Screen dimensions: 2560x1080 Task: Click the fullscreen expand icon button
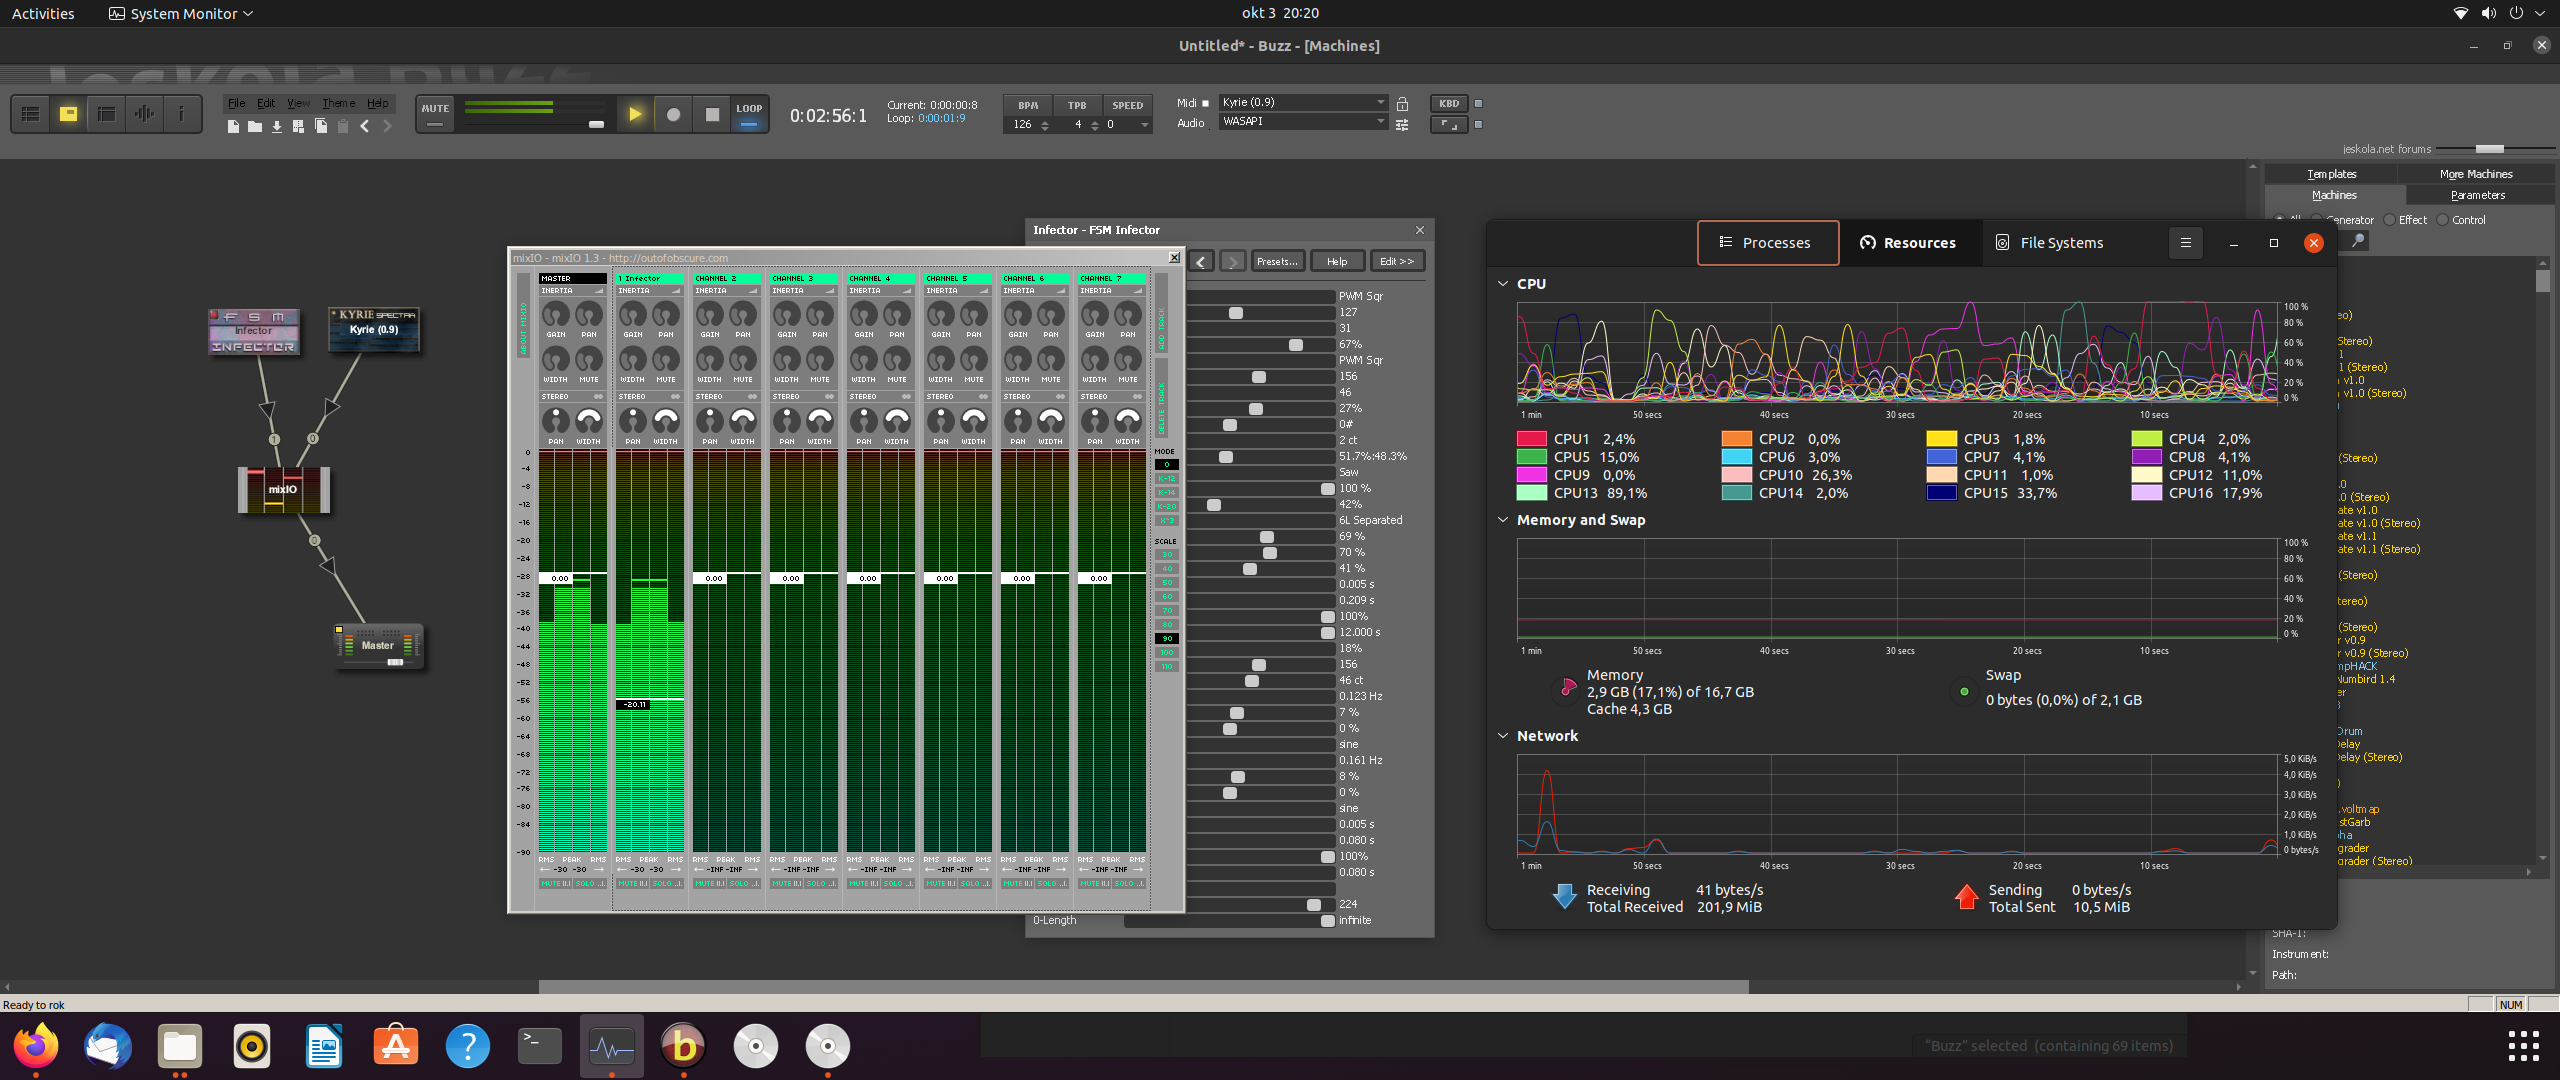[1449, 125]
